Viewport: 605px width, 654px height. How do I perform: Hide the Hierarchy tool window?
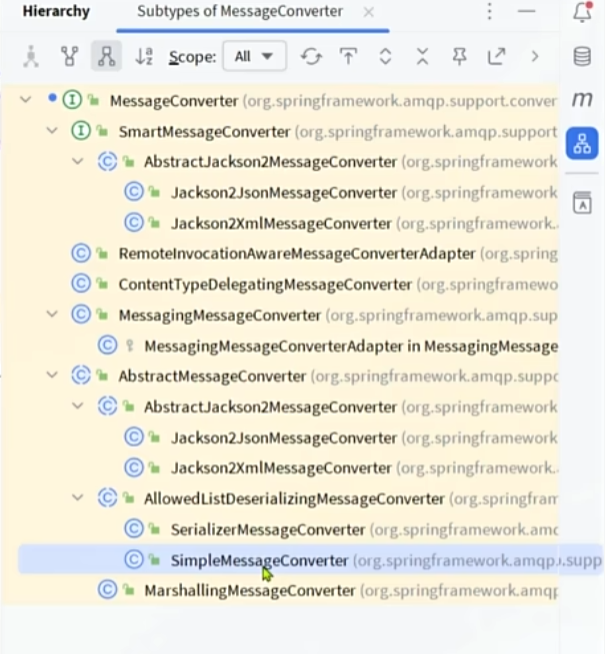point(526,11)
